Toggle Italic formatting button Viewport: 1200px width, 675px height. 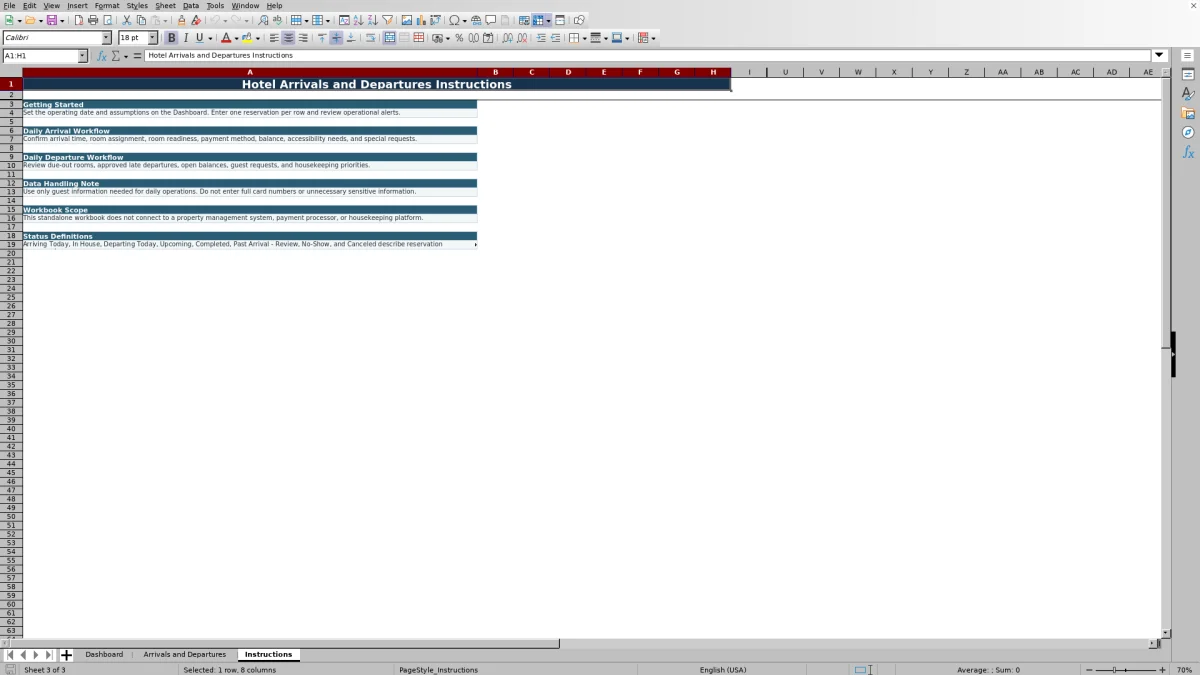[x=185, y=38]
